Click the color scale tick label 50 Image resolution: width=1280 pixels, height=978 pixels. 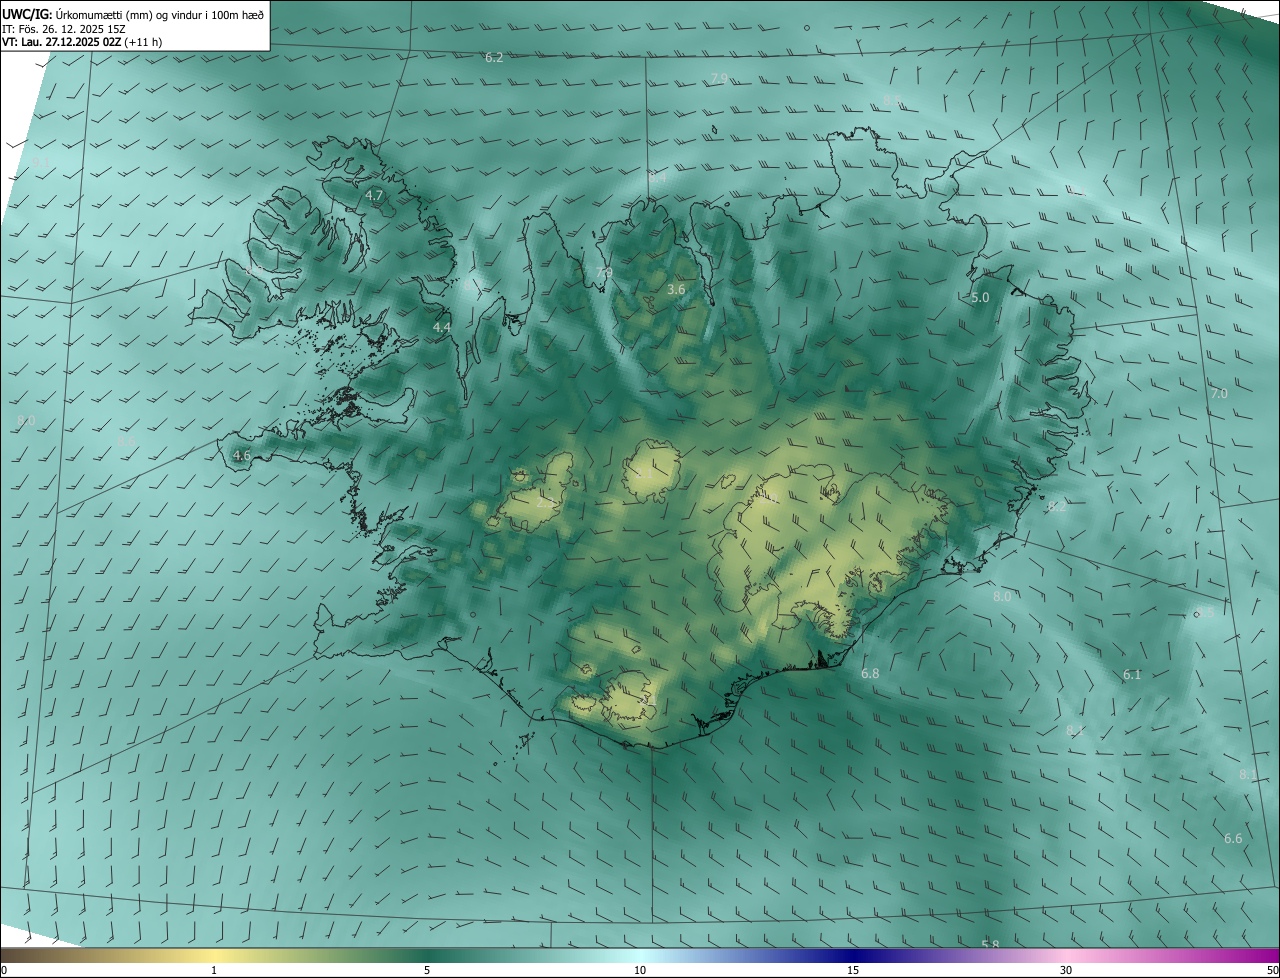tap(1271, 970)
